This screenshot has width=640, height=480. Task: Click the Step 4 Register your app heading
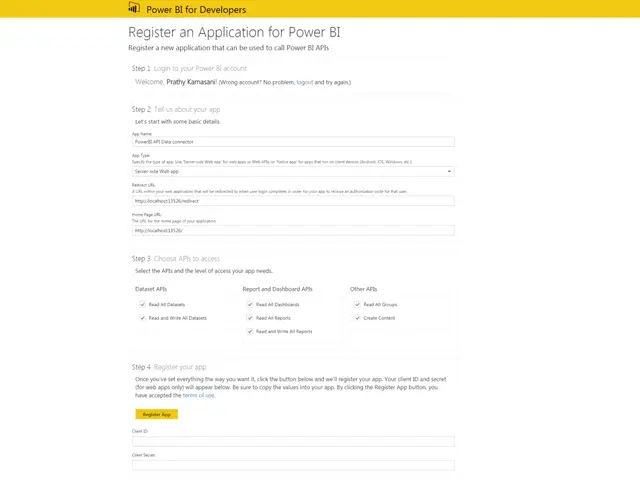pyautogui.click(x=169, y=367)
